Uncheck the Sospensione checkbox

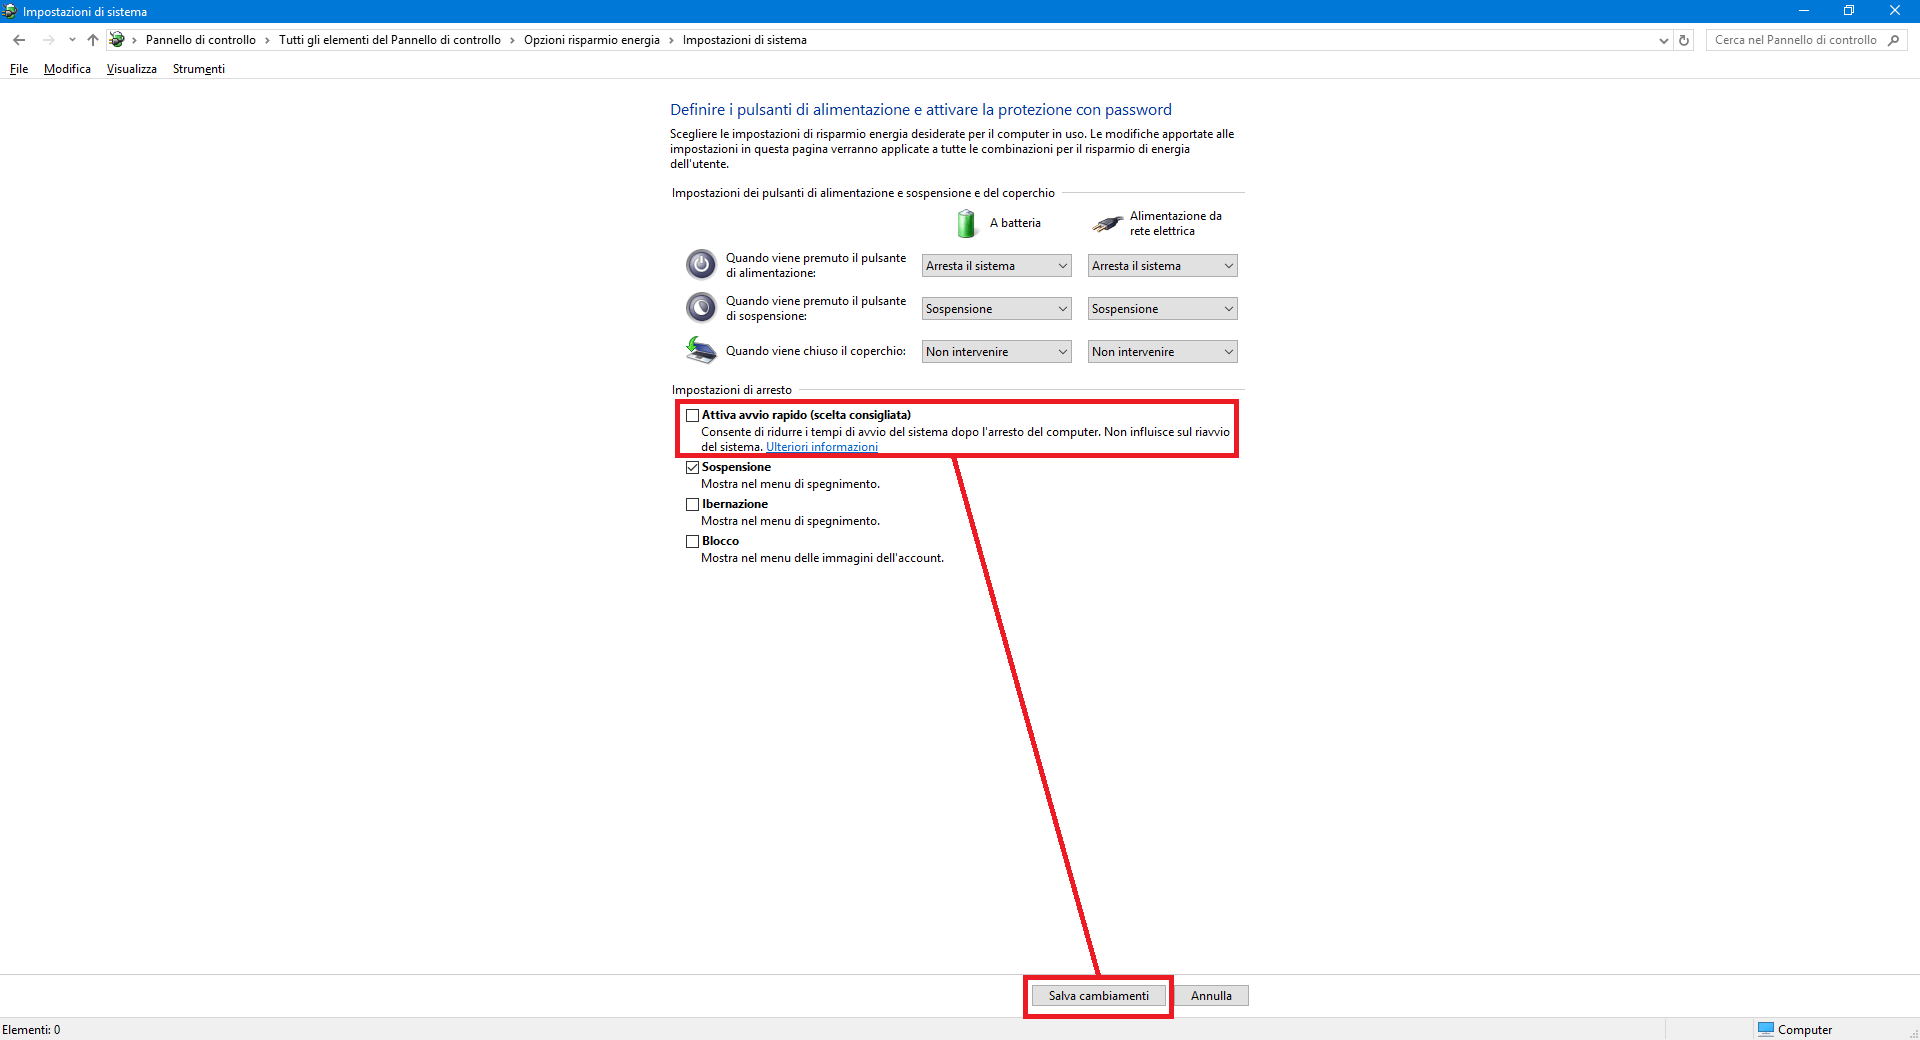pos(692,467)
